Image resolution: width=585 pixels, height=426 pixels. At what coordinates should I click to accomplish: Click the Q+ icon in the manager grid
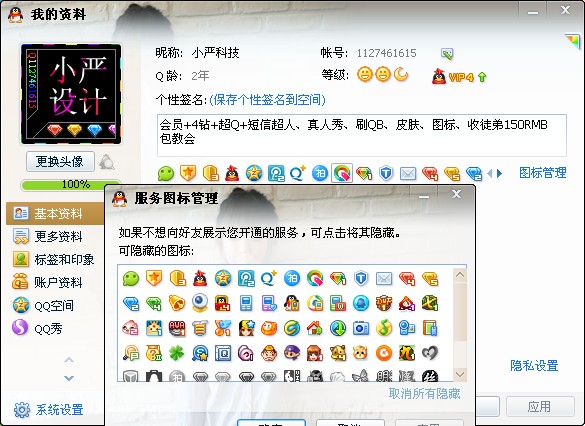pyautogui.click(x=269, y=279)
